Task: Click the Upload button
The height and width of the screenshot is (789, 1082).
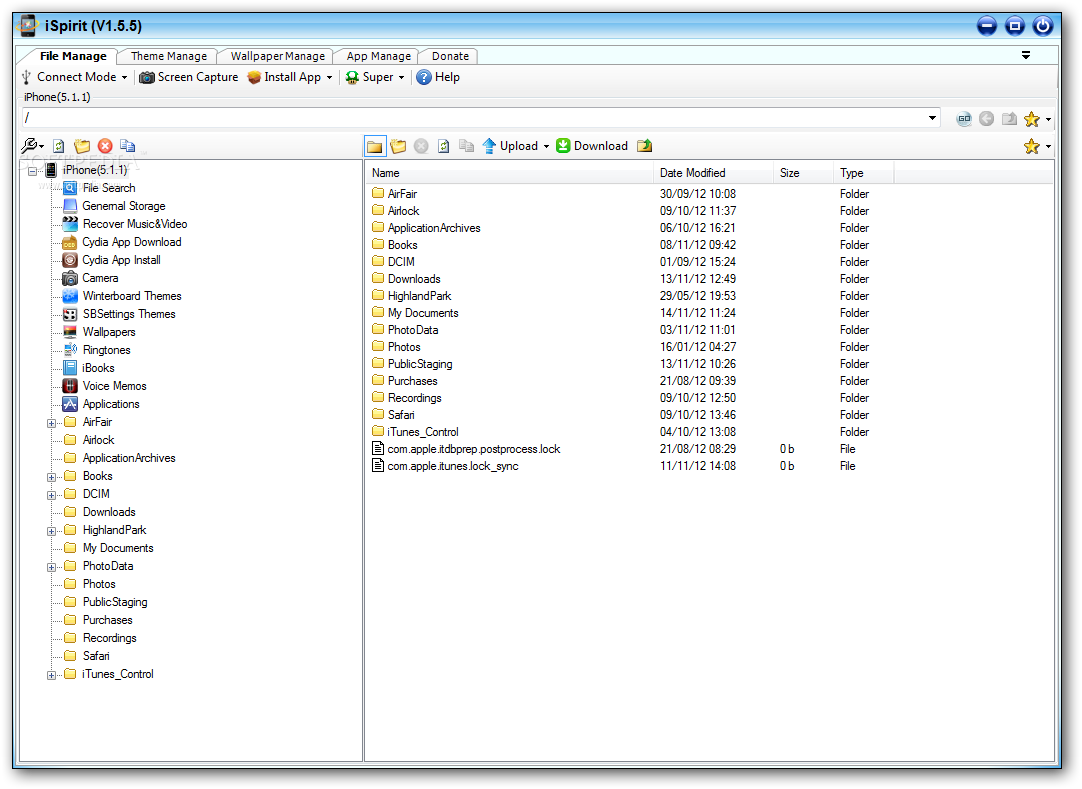Action: pyautogui.click(x=510, y=146)
